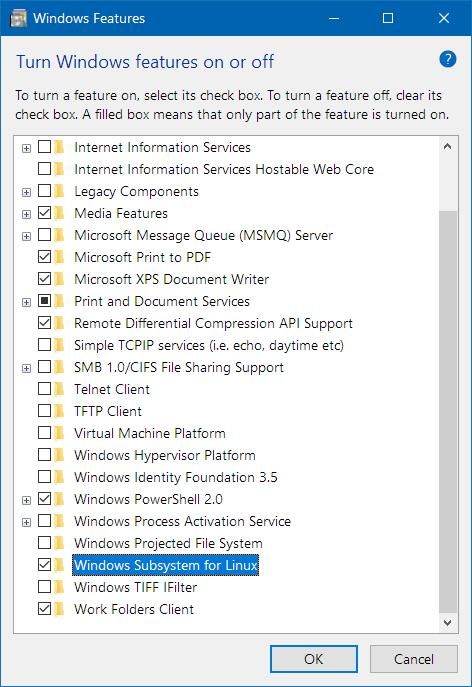The height and width of the screenshot is (687, 472).
Task: Expand the Legacy Components tree node
Action: click(x=26, y=192)
